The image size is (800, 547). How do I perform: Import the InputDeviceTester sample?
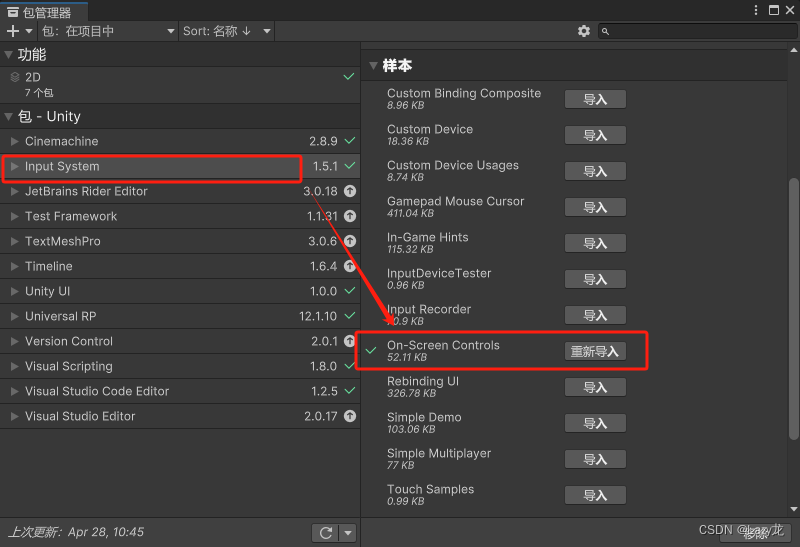point(595,279)
